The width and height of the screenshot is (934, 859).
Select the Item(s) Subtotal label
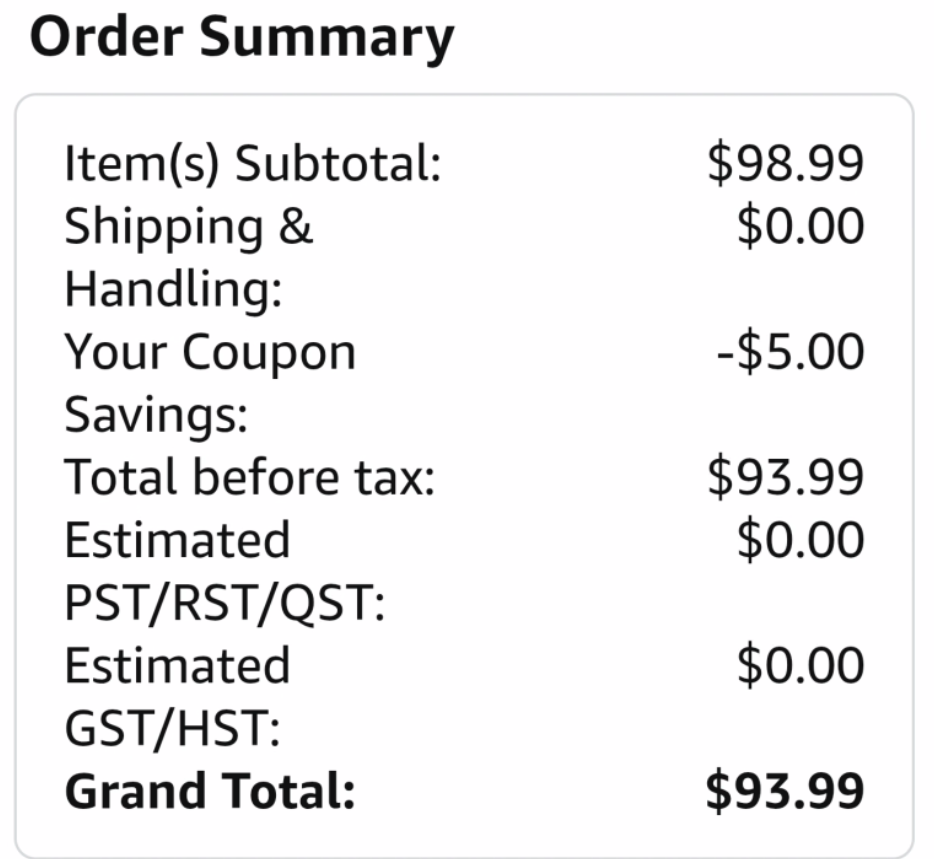click(x=253, y=164)
